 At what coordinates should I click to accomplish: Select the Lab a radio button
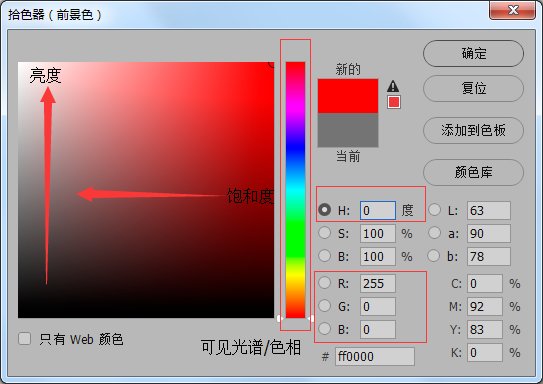[434, 233]
